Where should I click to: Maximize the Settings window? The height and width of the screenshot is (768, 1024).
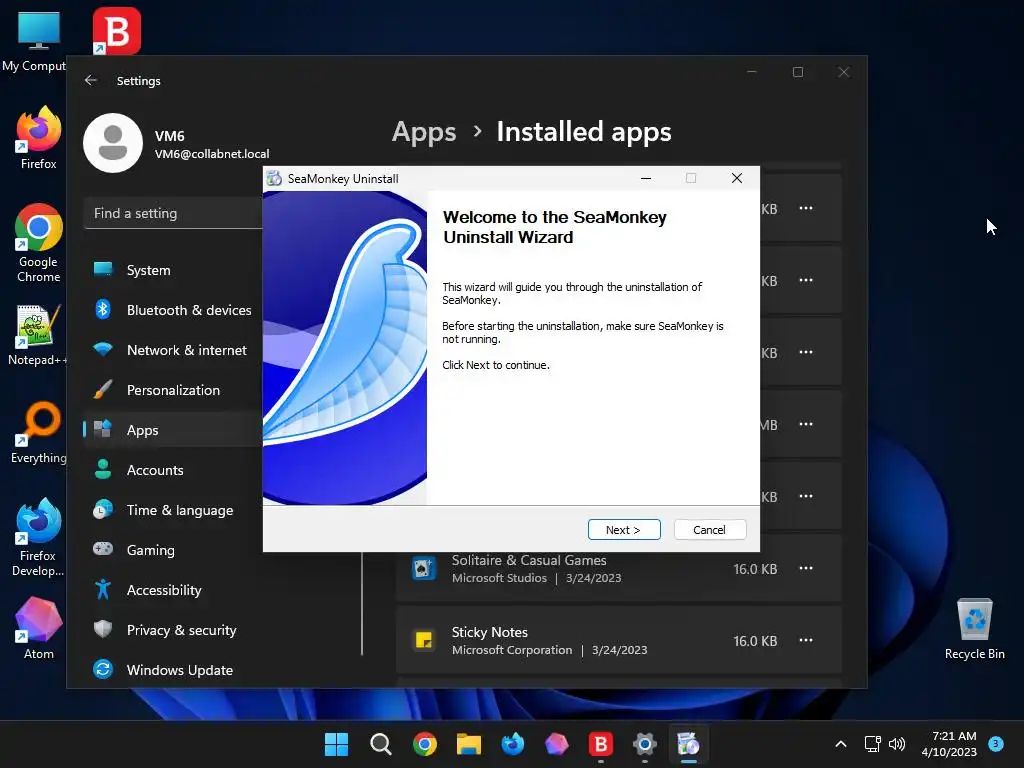[x=798, y=72]
